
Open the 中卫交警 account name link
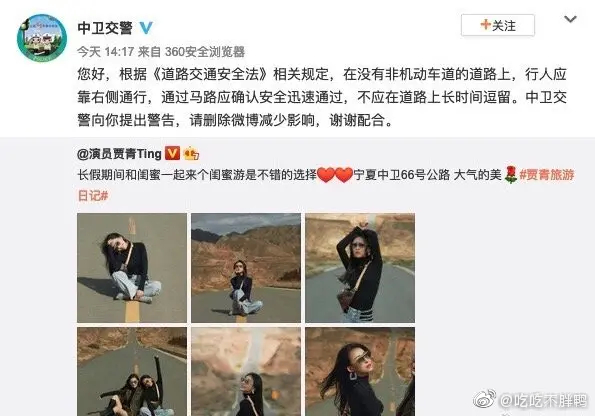[x=105, y=28]
